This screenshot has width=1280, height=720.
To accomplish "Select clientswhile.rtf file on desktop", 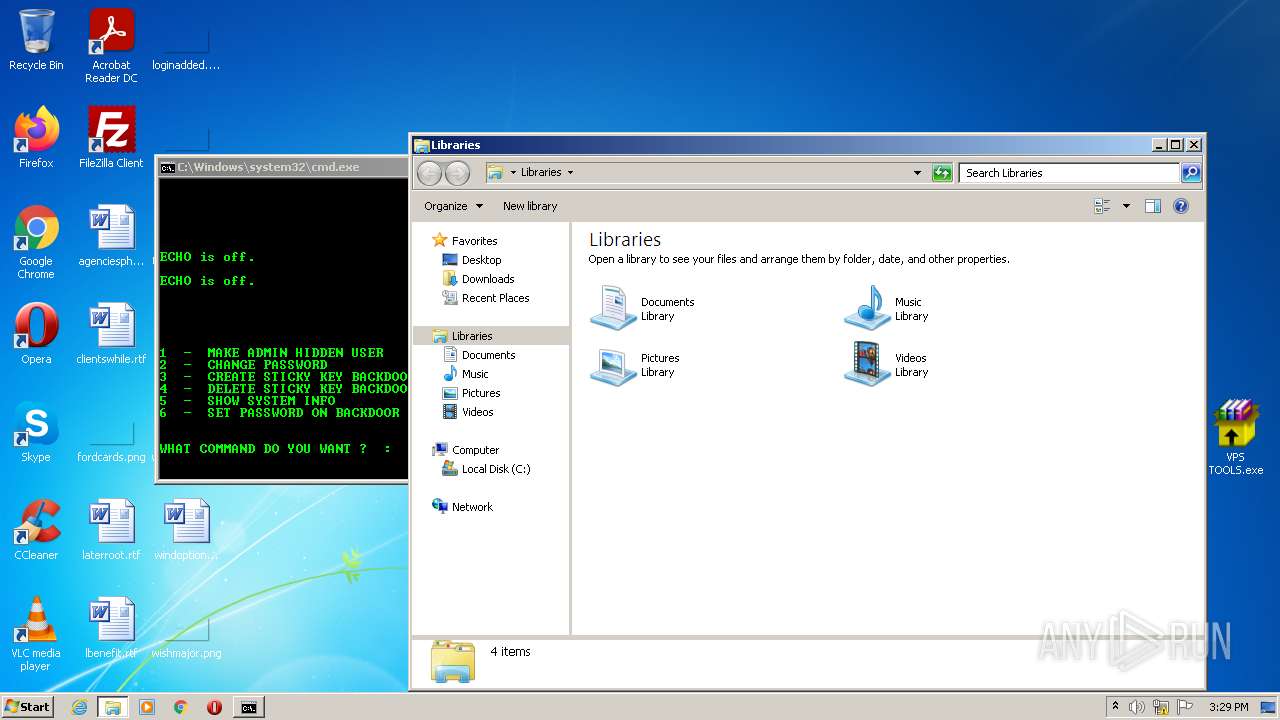I will [111, 334].
